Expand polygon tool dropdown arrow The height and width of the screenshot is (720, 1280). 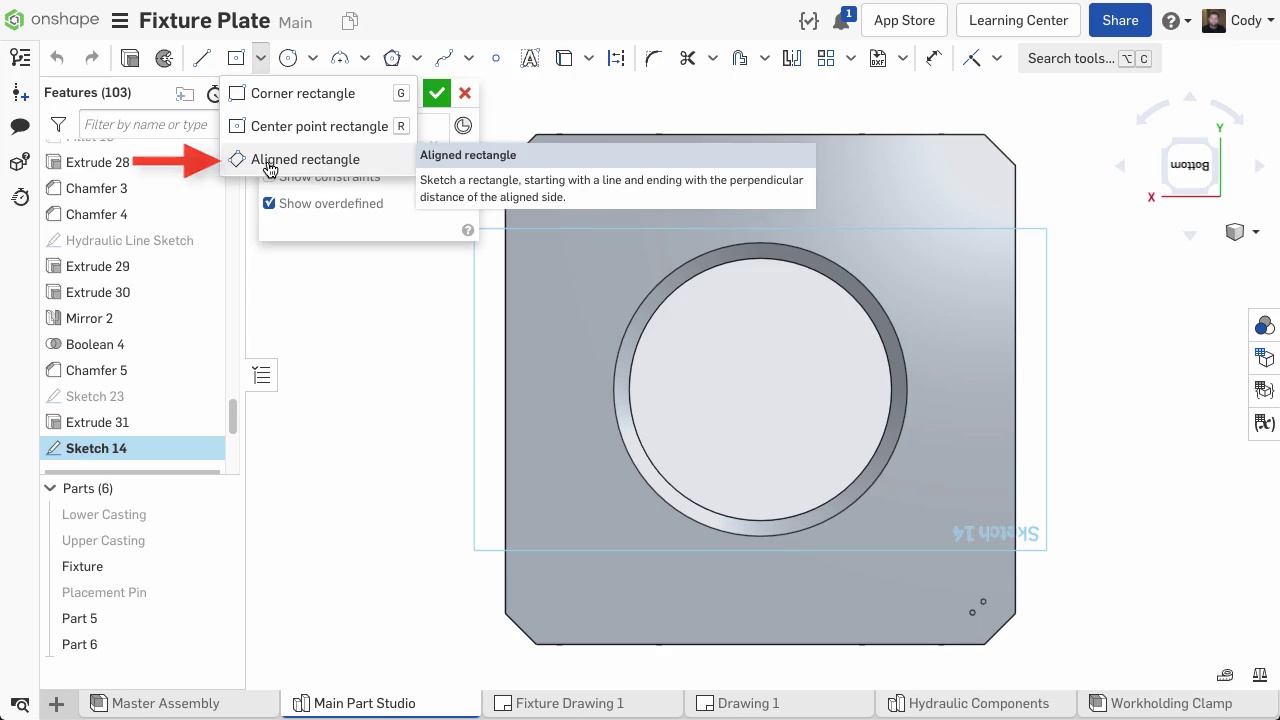pos(416,58)
